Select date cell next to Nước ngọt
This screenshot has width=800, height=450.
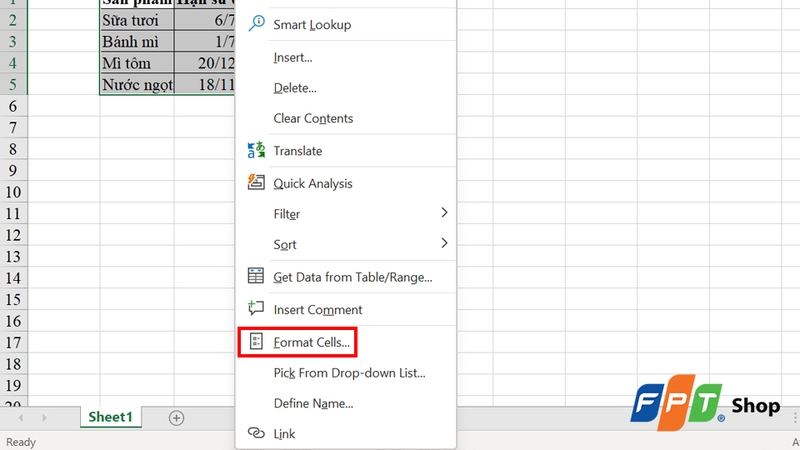(x=205, y=85)
